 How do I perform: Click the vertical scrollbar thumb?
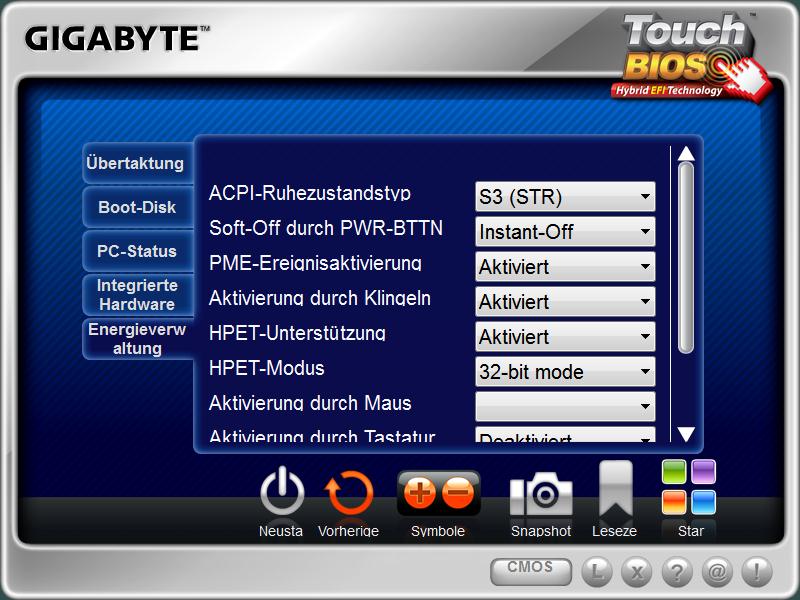coord(686,258)
